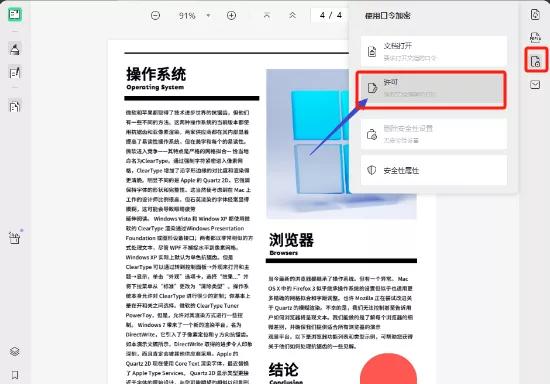Click the 许可 page-pencil icon
550x384 pixels.
(372, 88)
